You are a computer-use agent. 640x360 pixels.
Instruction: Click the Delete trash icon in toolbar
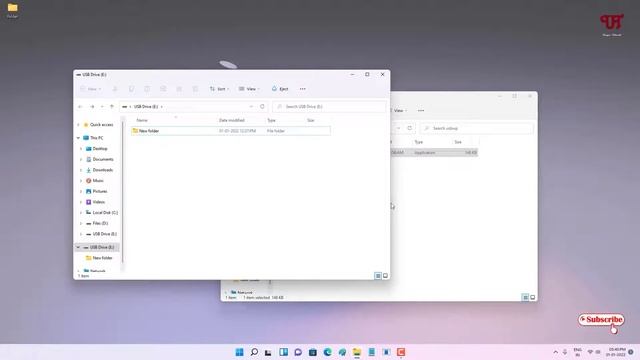click(195, 89)
